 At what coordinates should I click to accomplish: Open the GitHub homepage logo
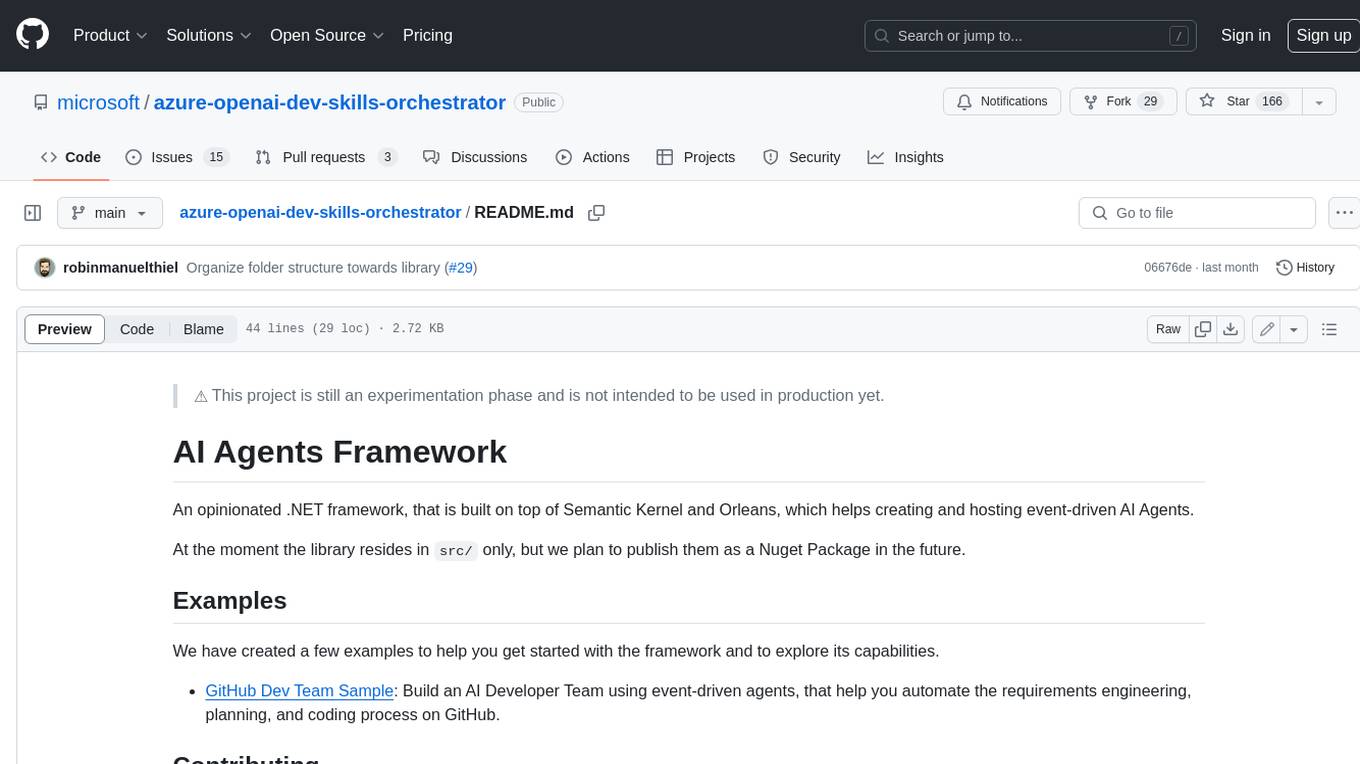tap(33, 35)
